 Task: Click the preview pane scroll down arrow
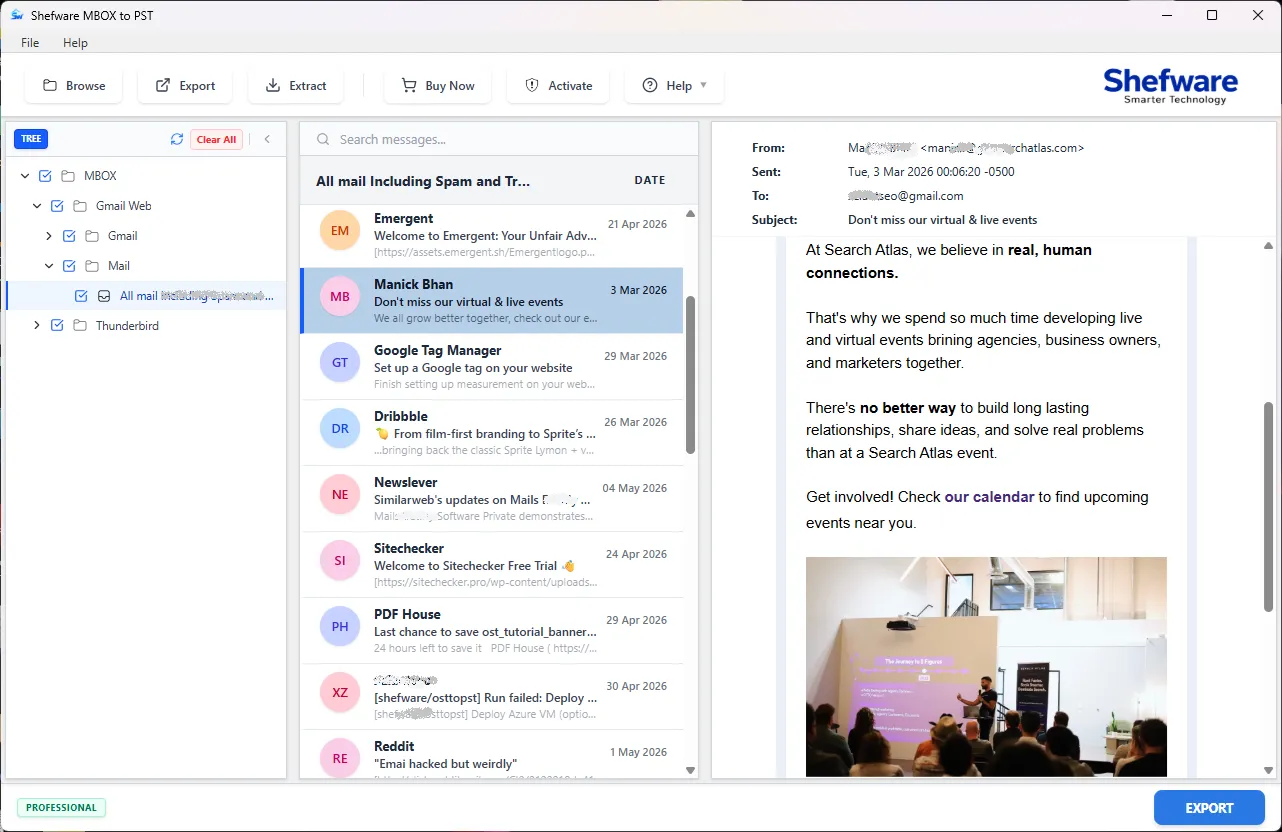coord(1269,770)
